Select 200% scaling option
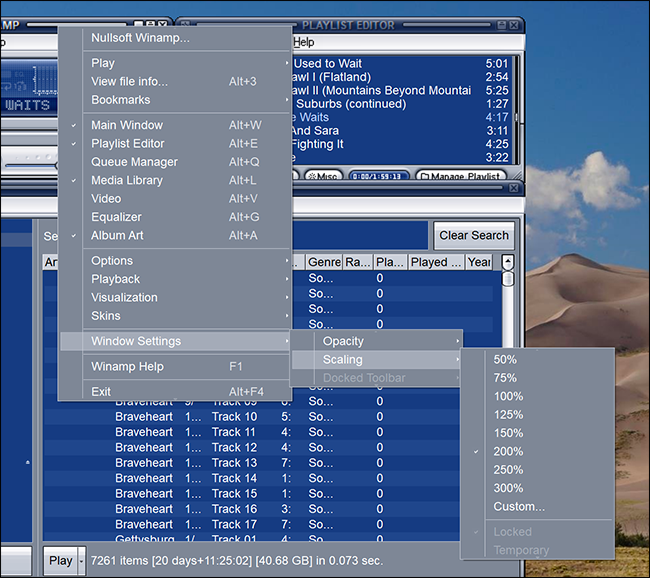Viewport: 650px width, 578px height. click(508, 451)
